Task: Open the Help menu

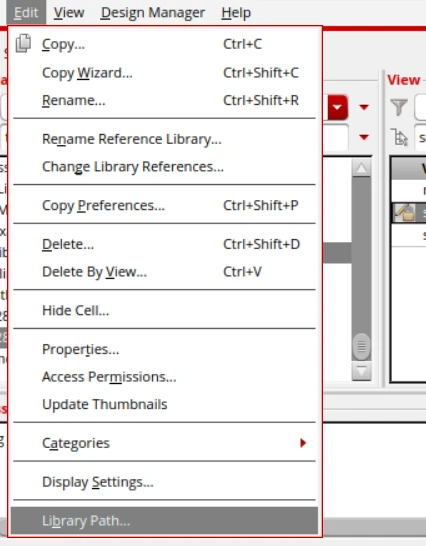Action: click(x=236, y=13)
